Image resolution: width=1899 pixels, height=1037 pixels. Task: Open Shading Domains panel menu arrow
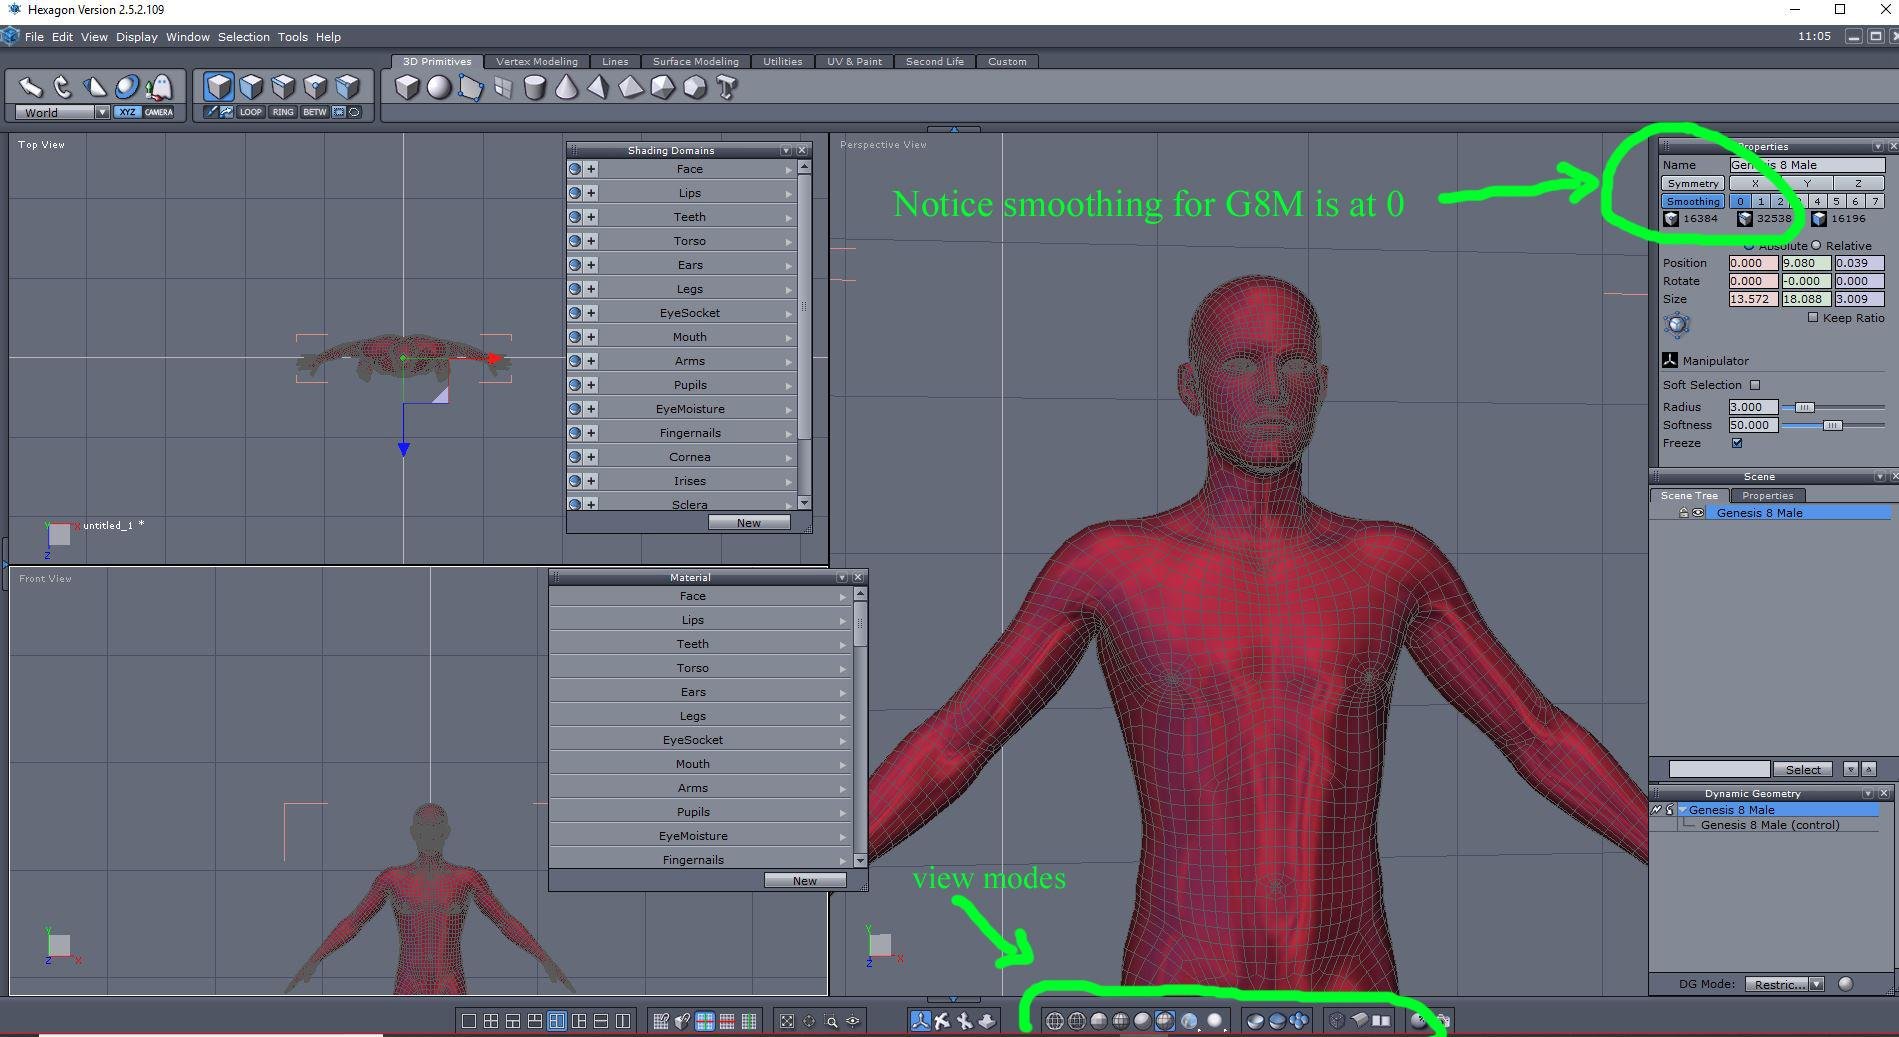click(785, 150)
